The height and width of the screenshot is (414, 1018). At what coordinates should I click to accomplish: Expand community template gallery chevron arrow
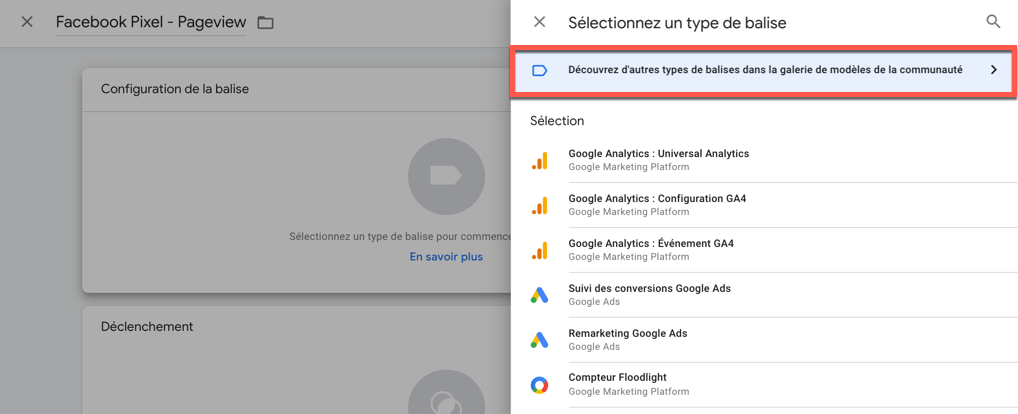click(x=993, y=70)
